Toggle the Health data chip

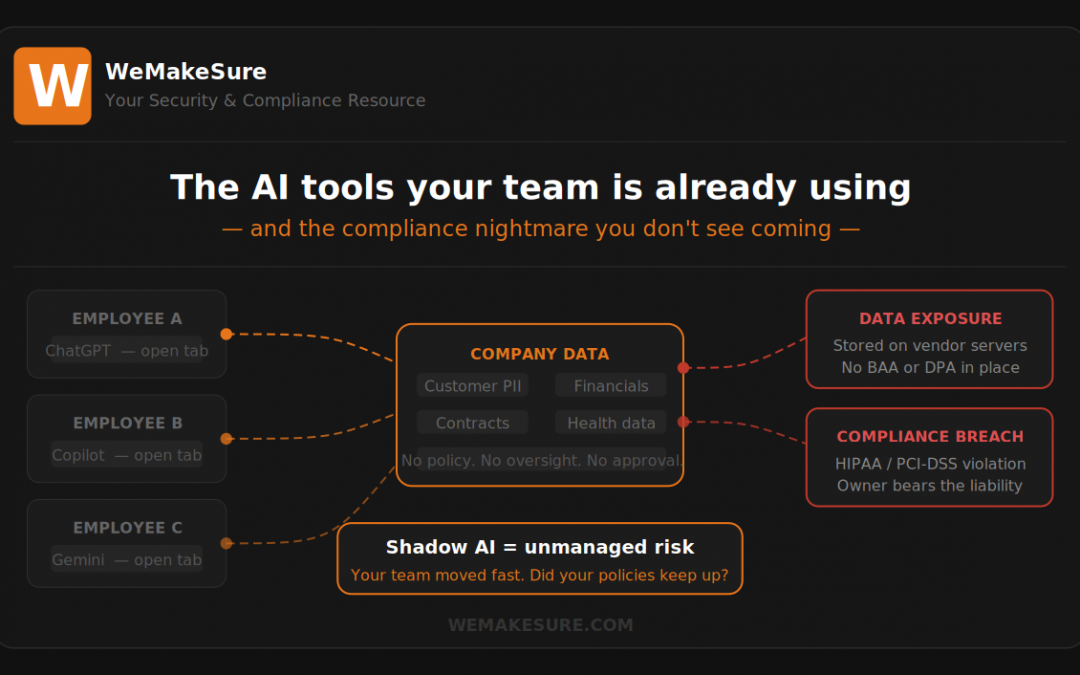pyautogui.click(x=610, y=422)
